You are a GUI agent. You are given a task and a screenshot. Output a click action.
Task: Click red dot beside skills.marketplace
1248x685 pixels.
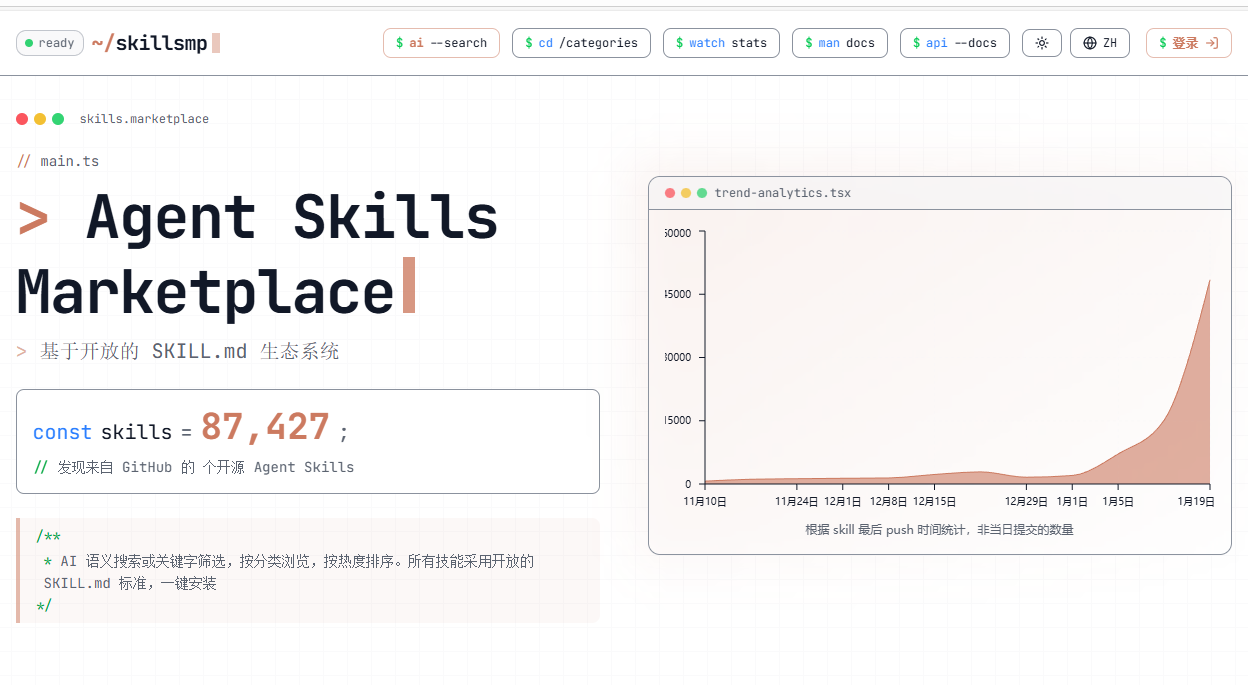click(x=22, y=119)
